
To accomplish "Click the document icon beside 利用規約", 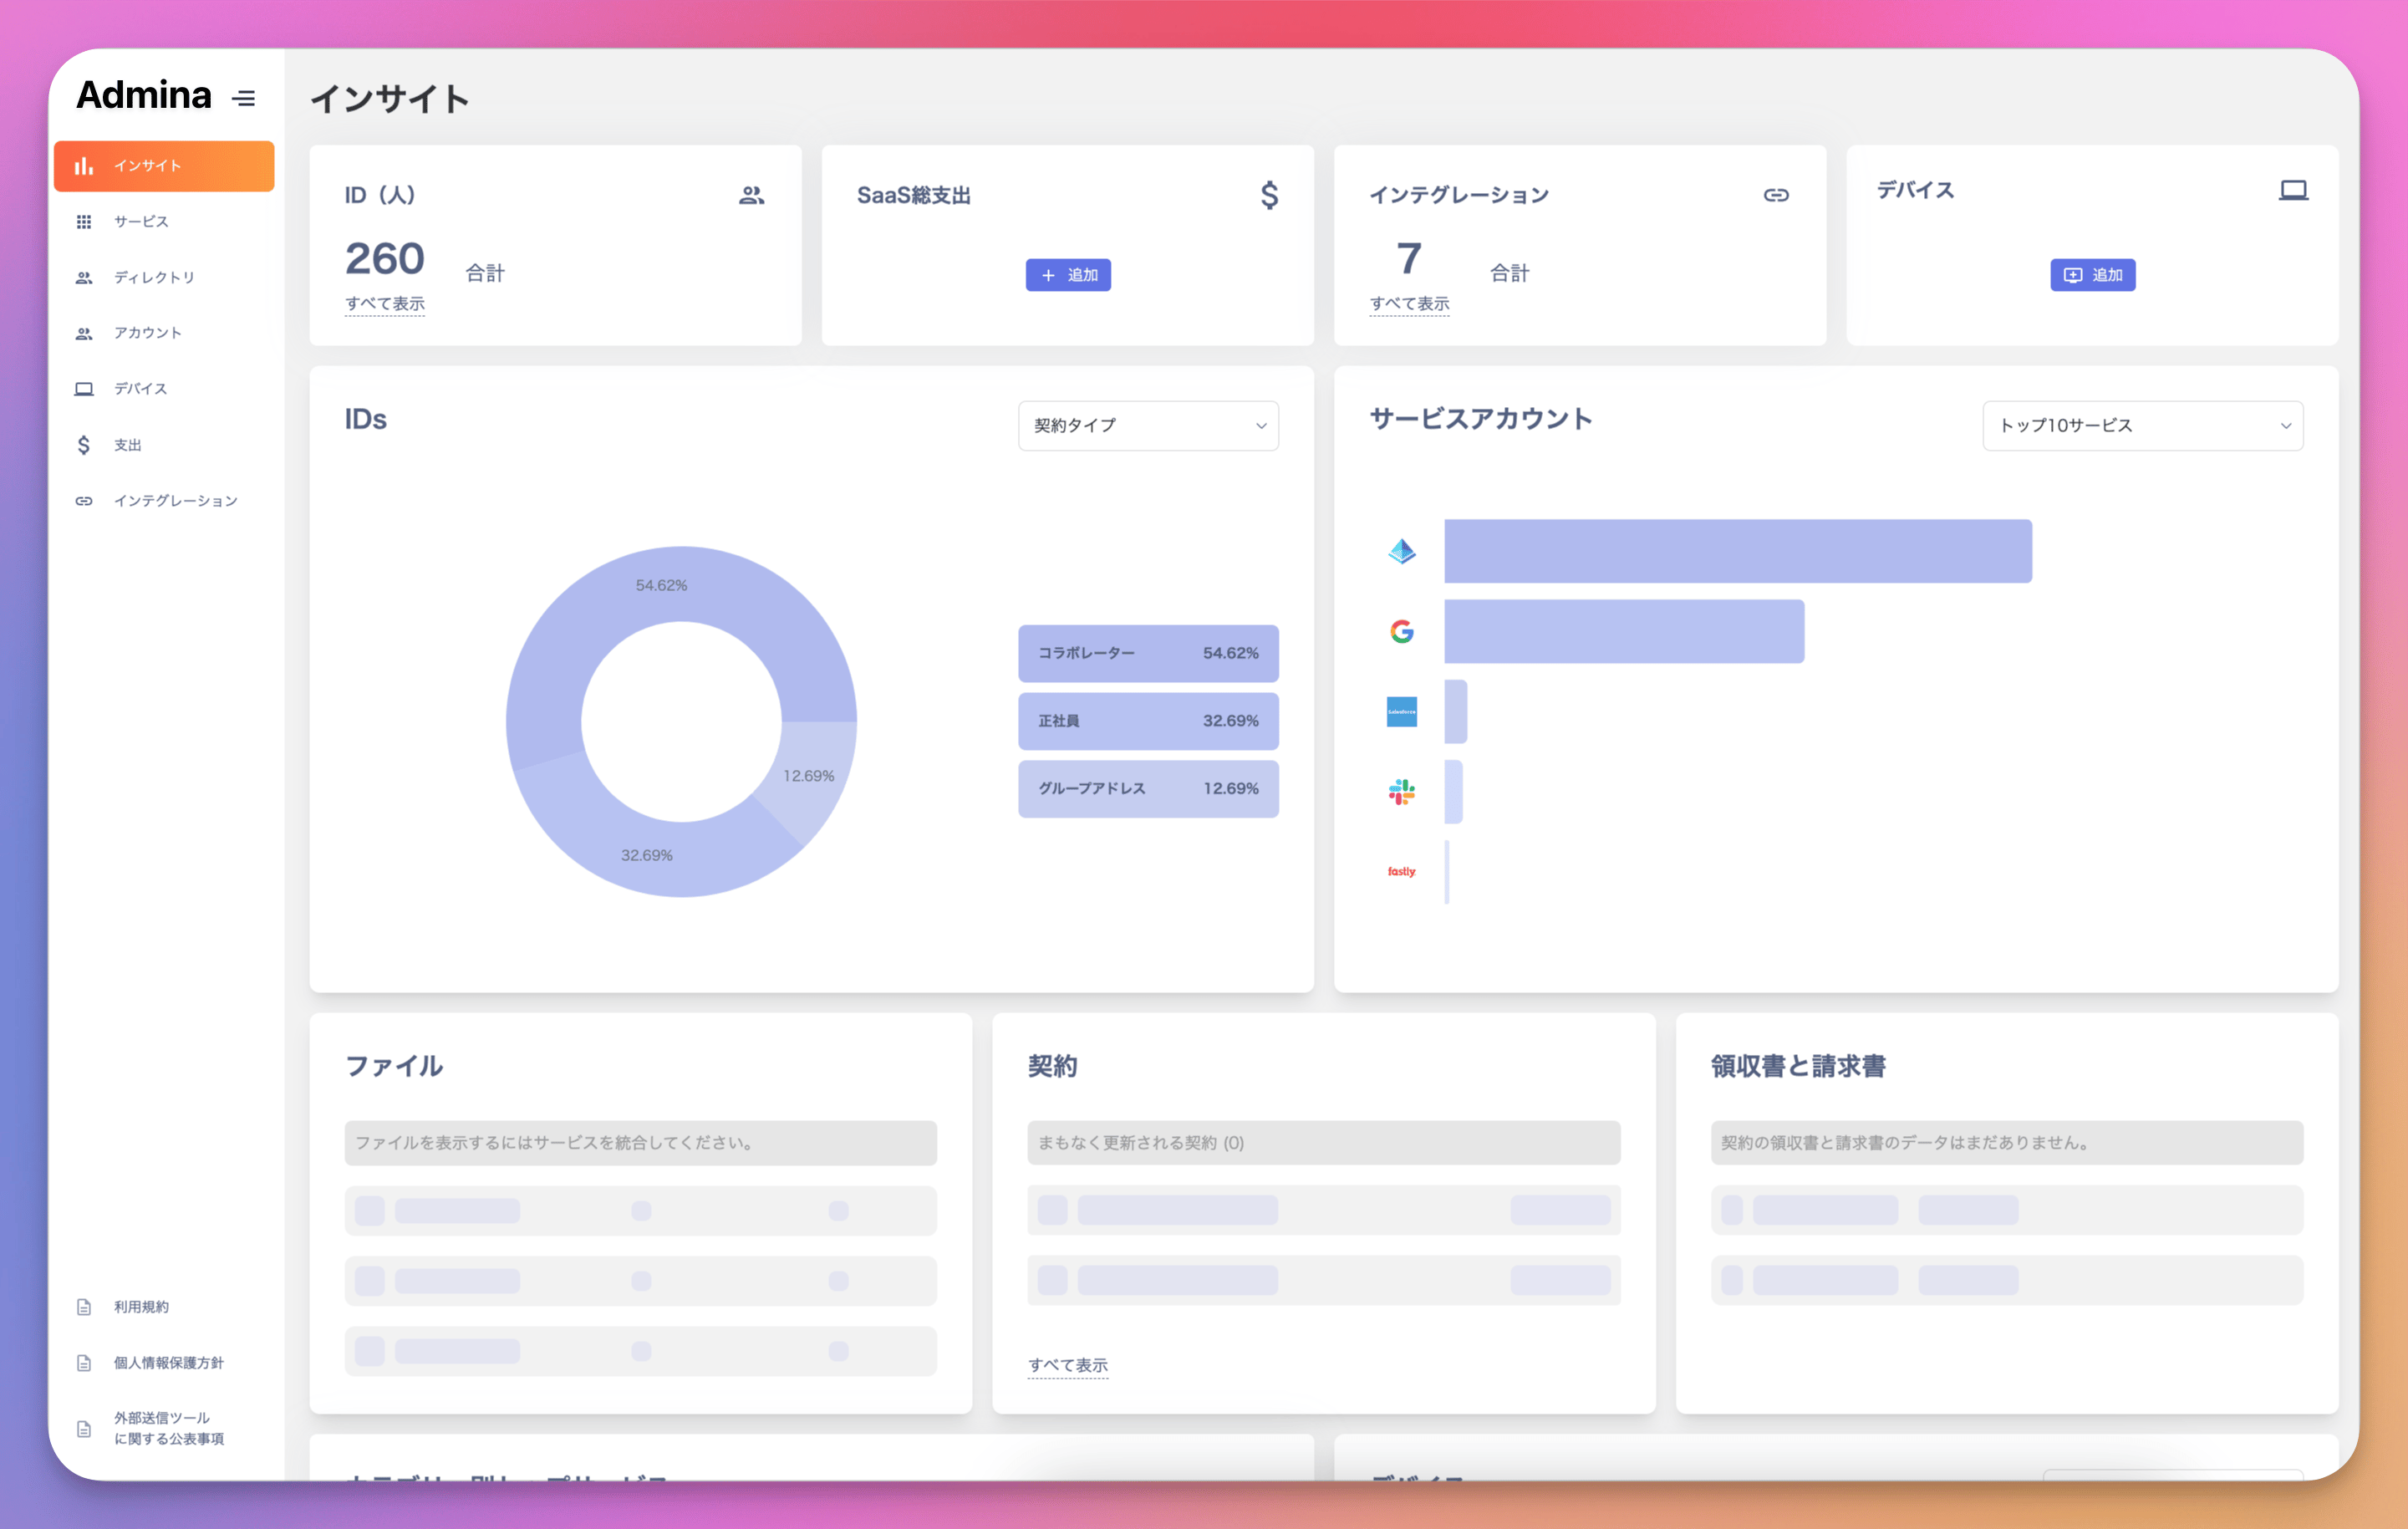I will click(x=84, y=1307).
